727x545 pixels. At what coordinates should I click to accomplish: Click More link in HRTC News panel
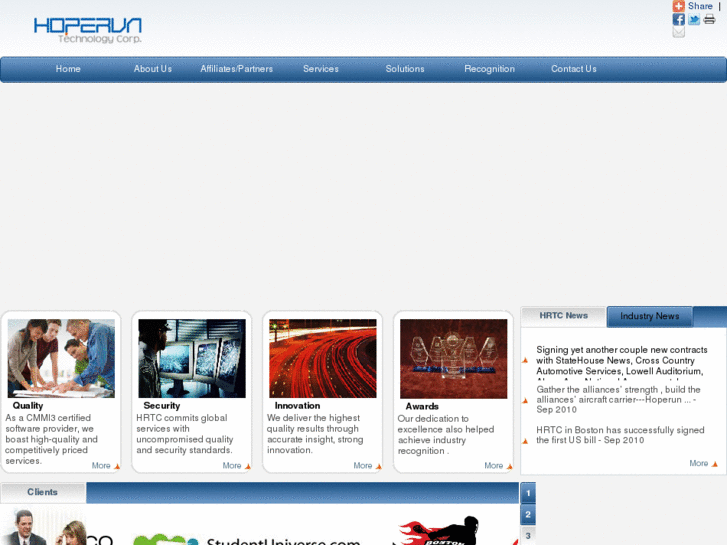tap(699, 463)
